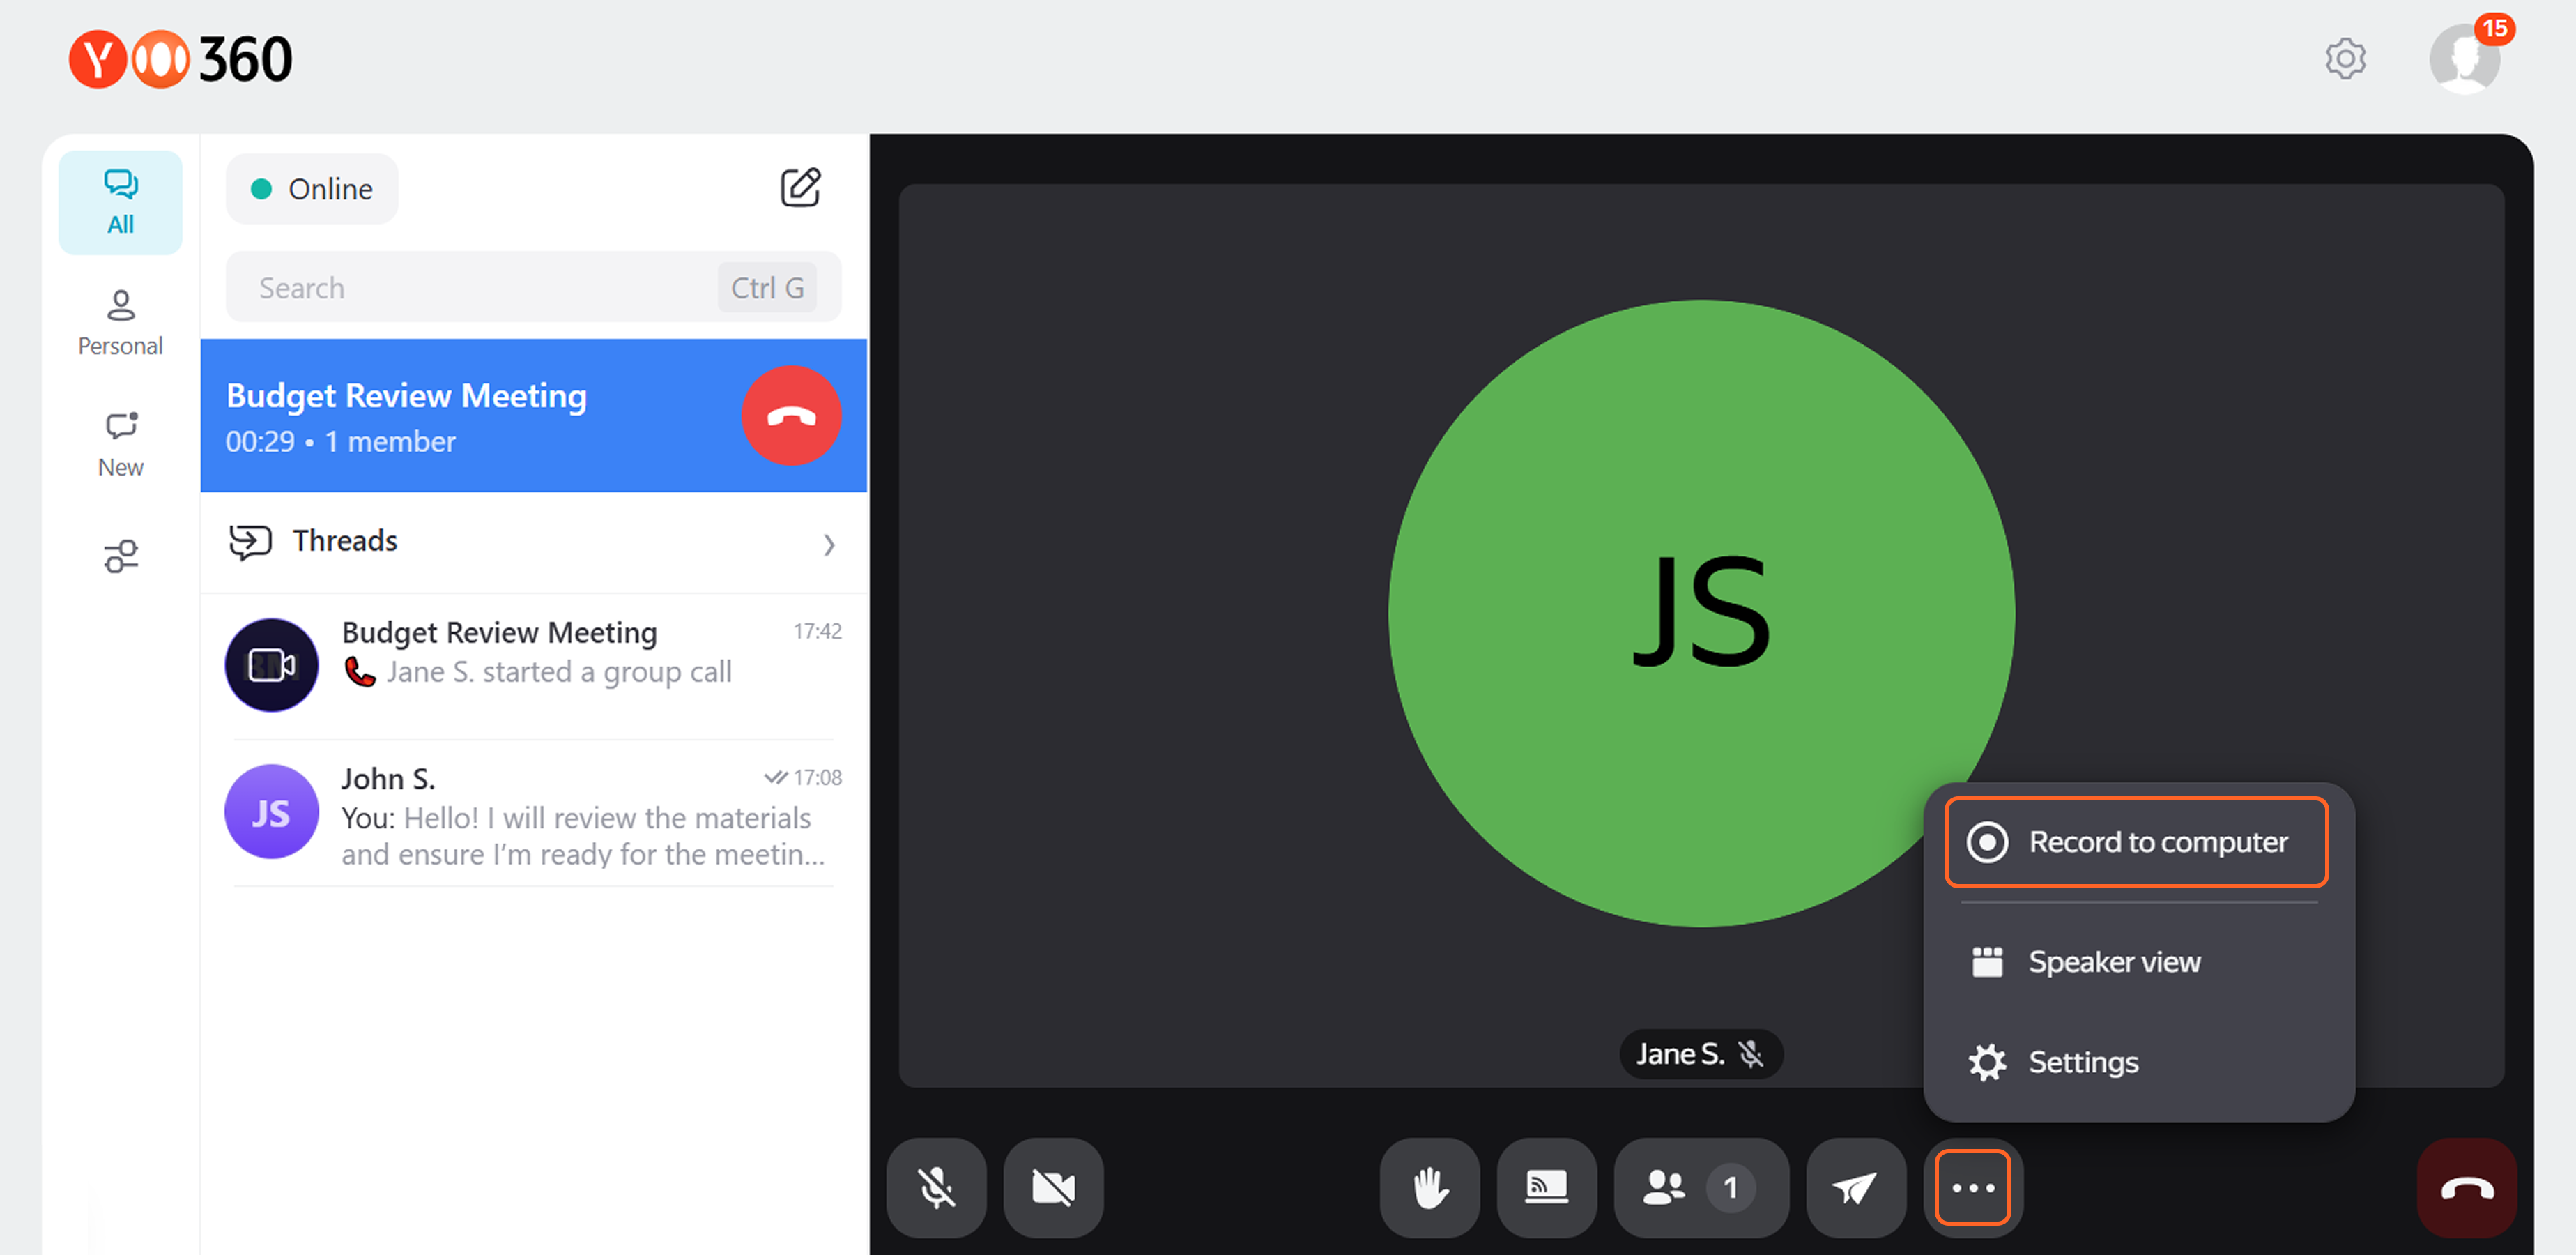Screen dimensions: 2576x1255
Task: Click the raise hand icon
Action: [x=1429, y=1187]
